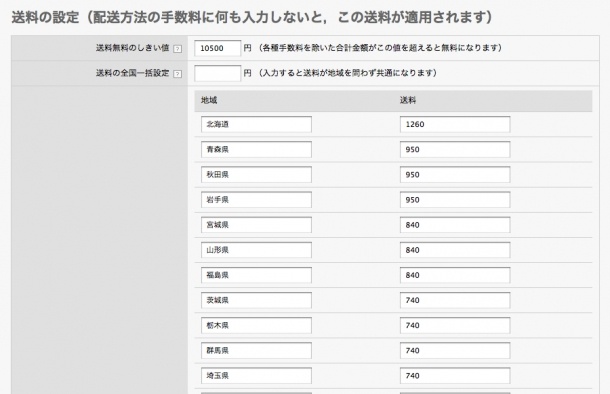Select the empty nationwide shipping fee field

(217, 73)
